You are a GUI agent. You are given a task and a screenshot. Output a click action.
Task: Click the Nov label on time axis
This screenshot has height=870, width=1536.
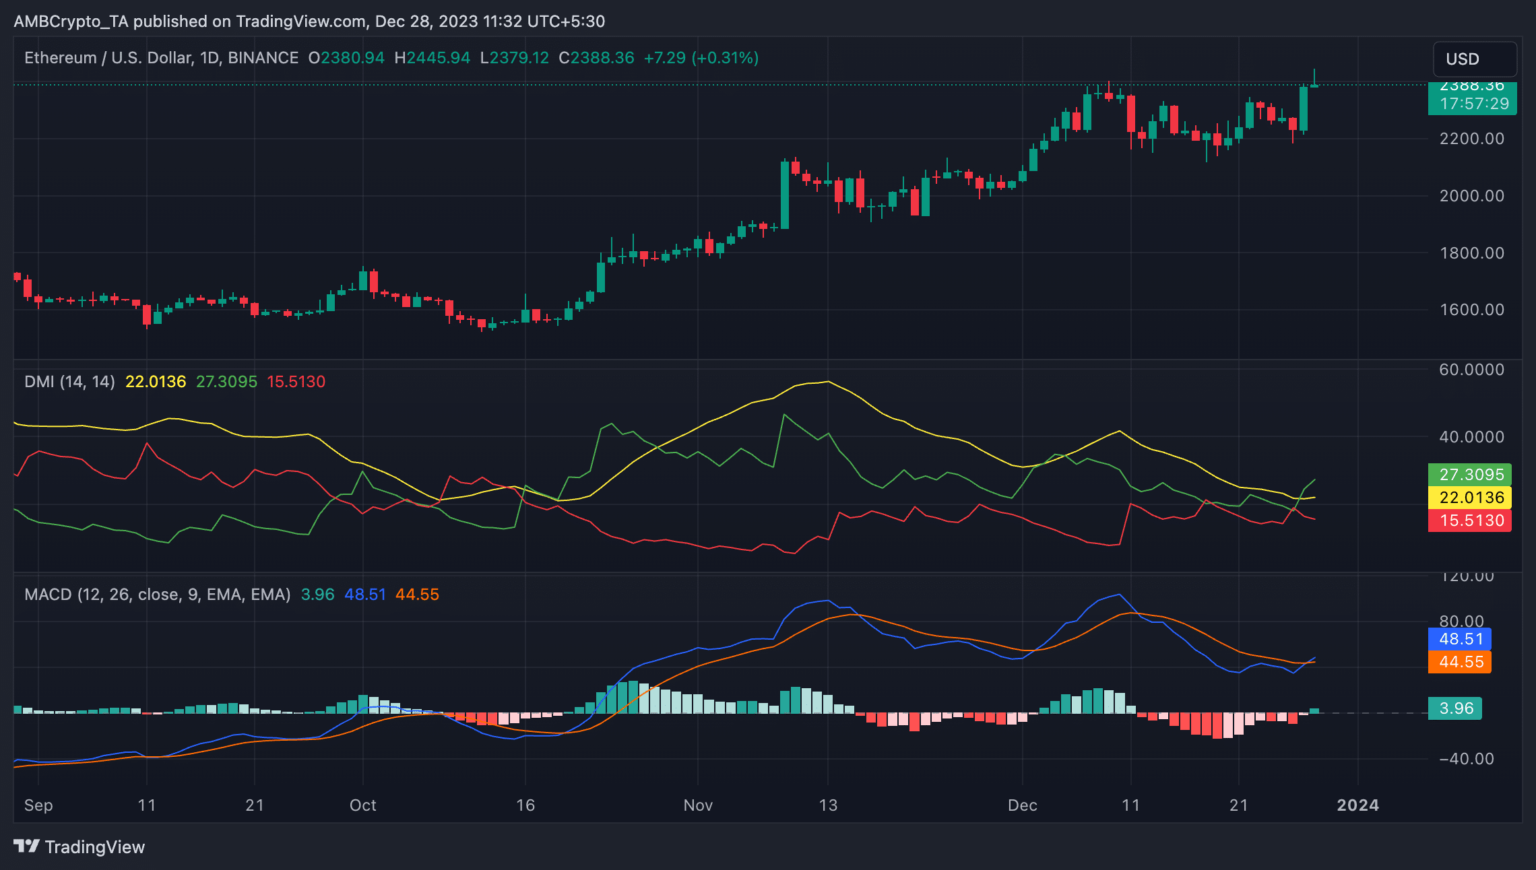pos(698,805)
